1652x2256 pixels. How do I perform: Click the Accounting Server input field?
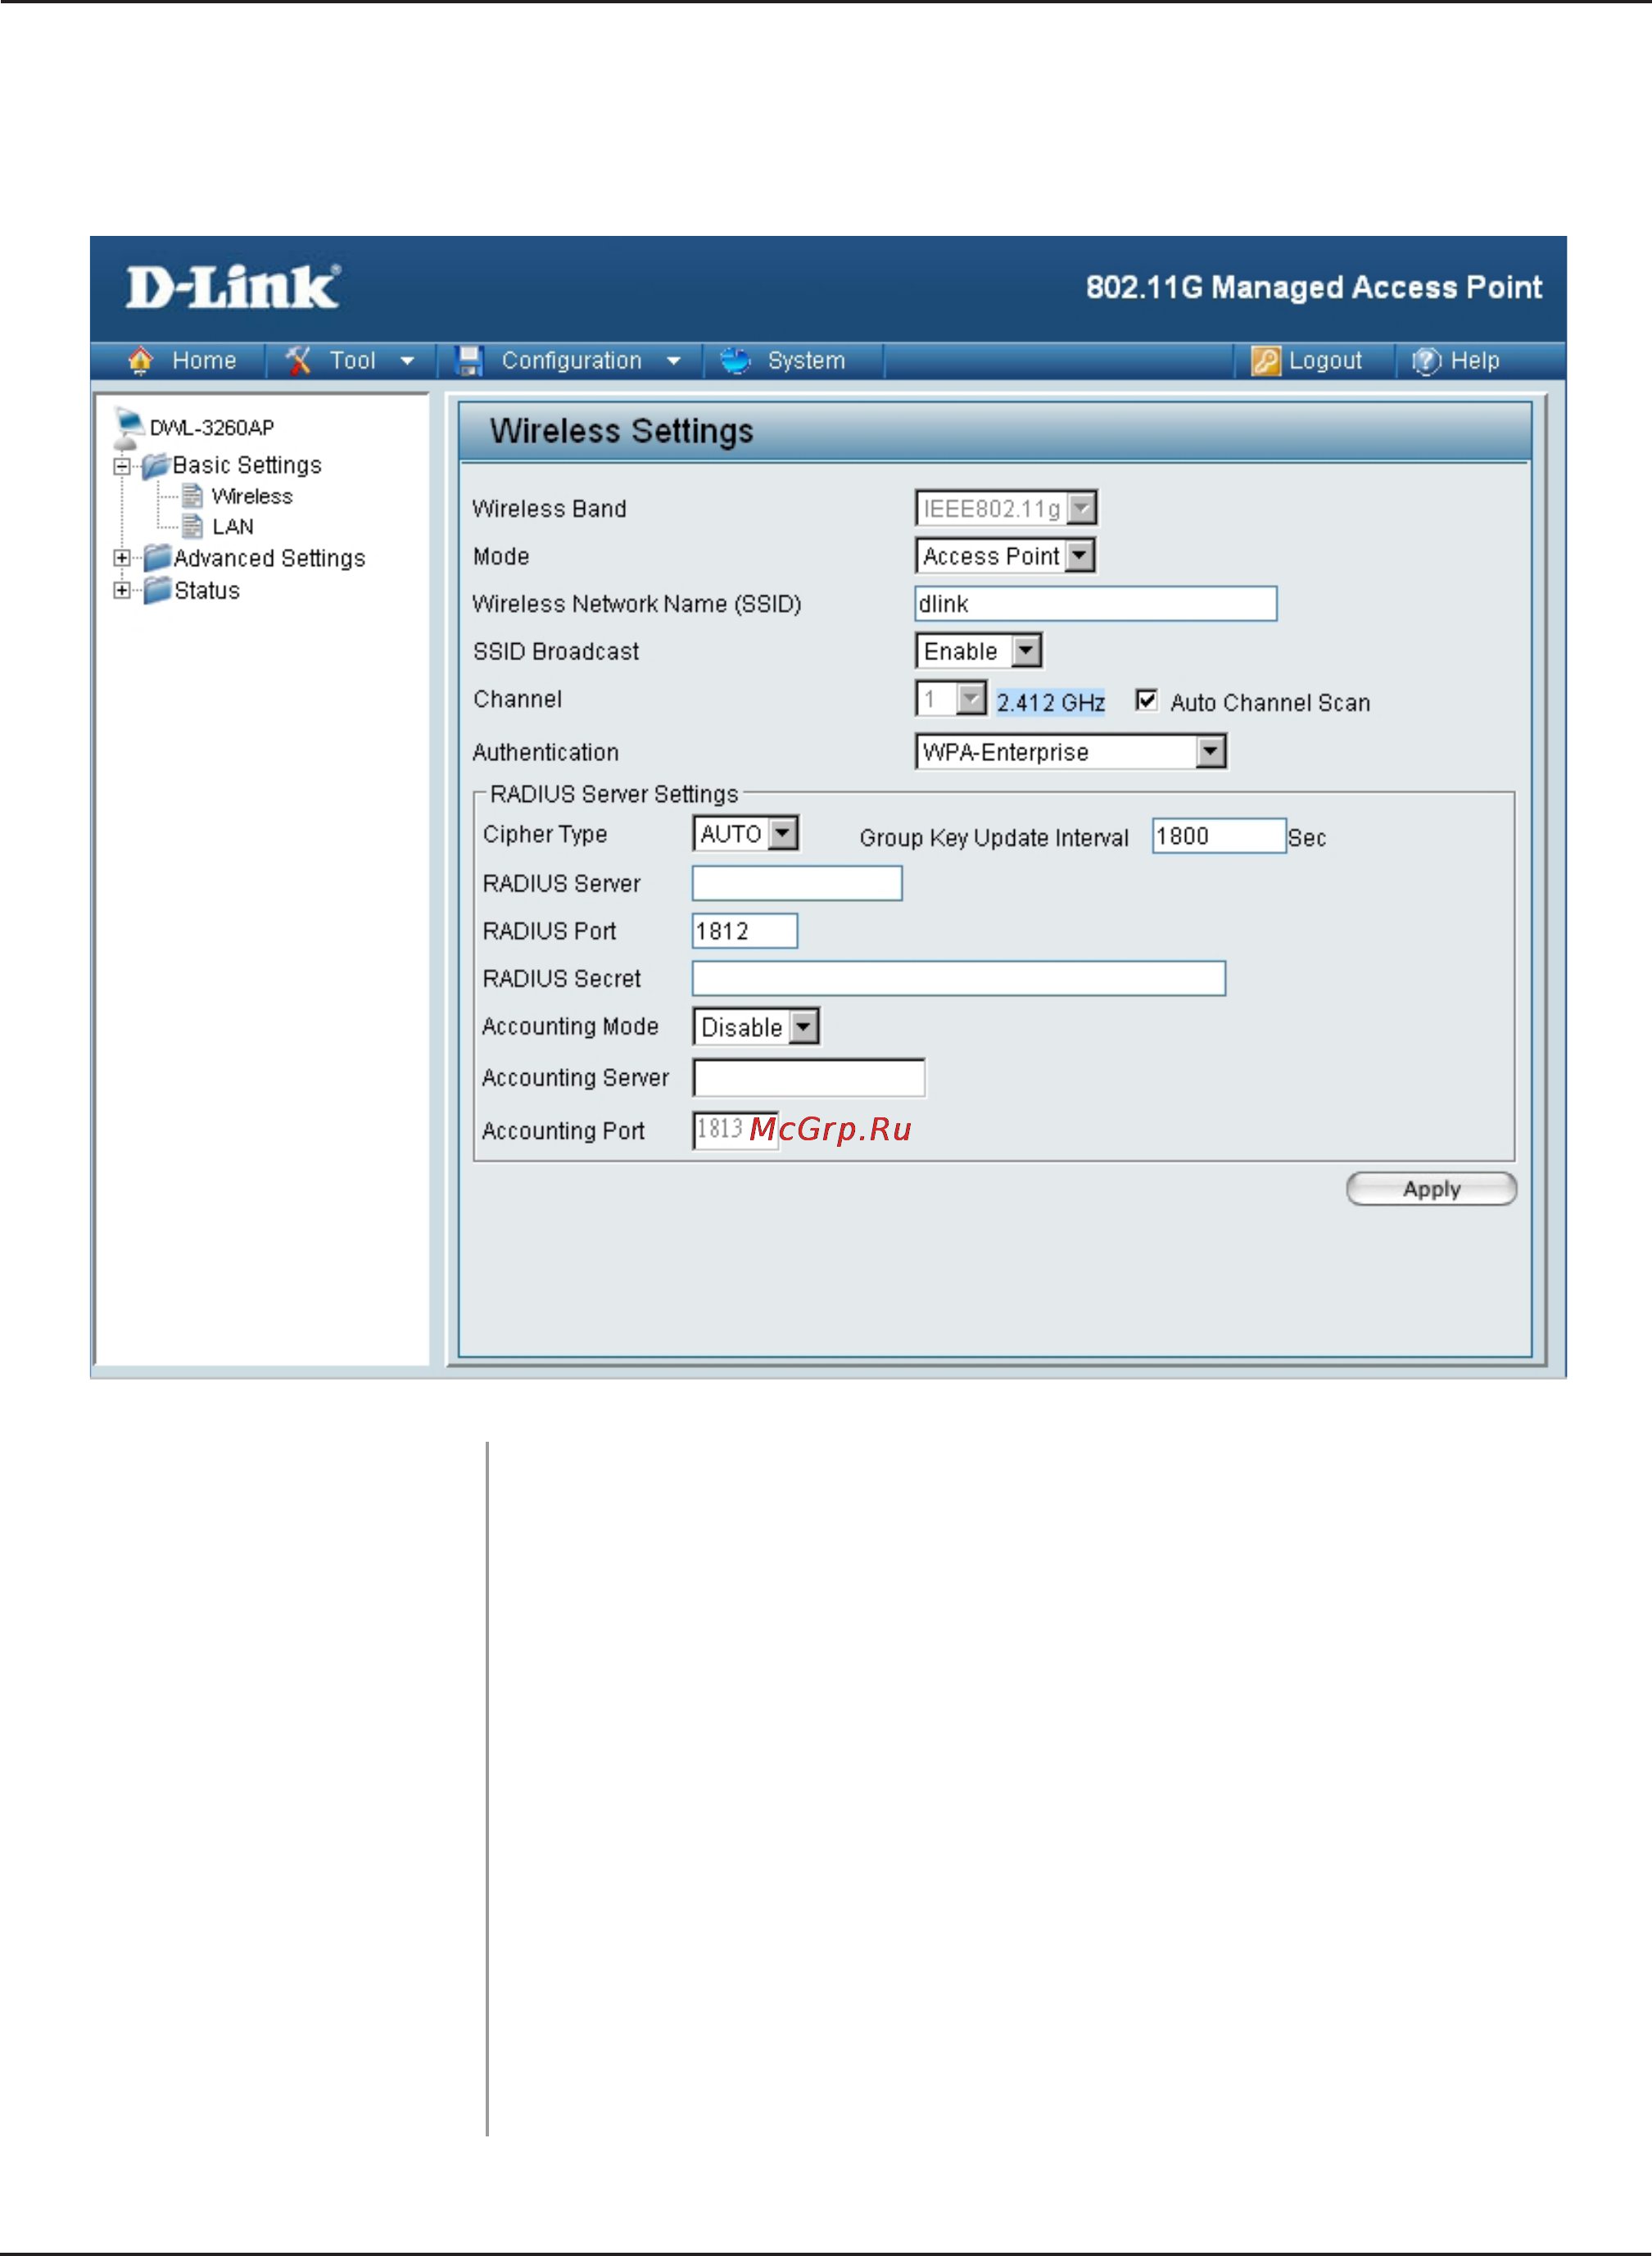click(x=809, y=1078)
